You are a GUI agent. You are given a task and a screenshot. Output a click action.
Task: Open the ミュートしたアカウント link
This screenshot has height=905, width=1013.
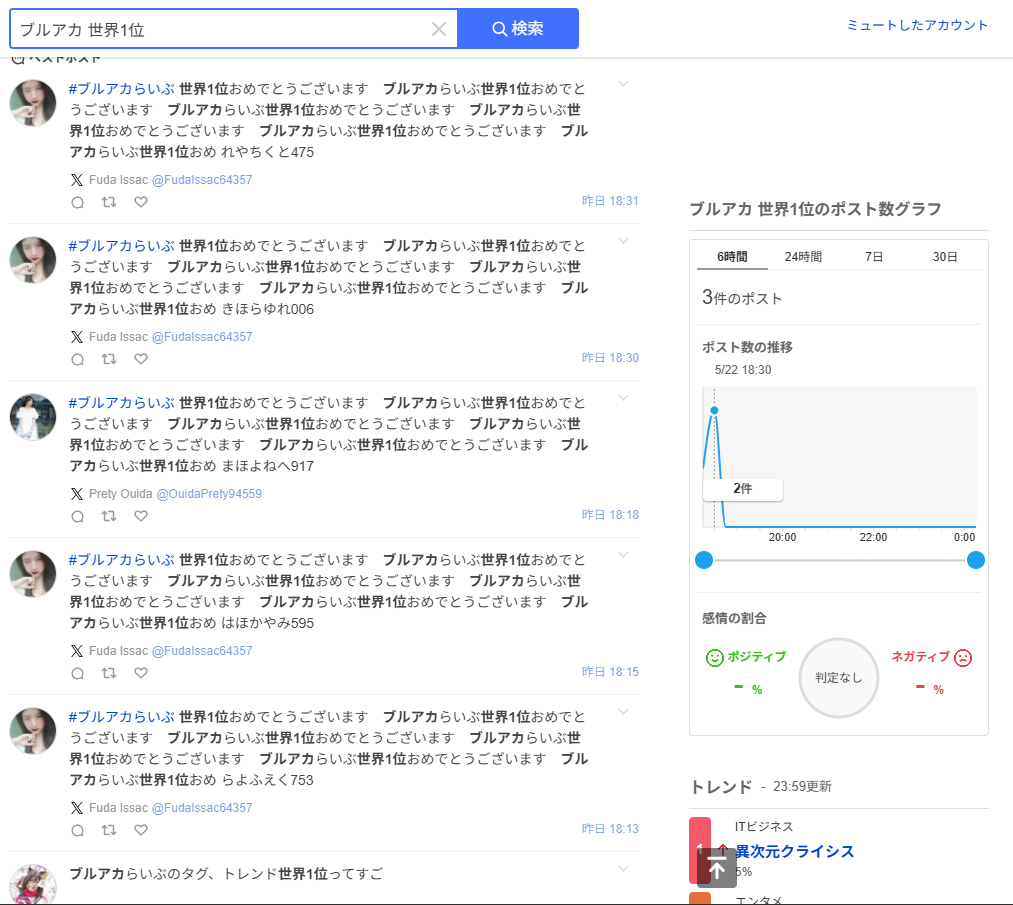click(917, 25)
